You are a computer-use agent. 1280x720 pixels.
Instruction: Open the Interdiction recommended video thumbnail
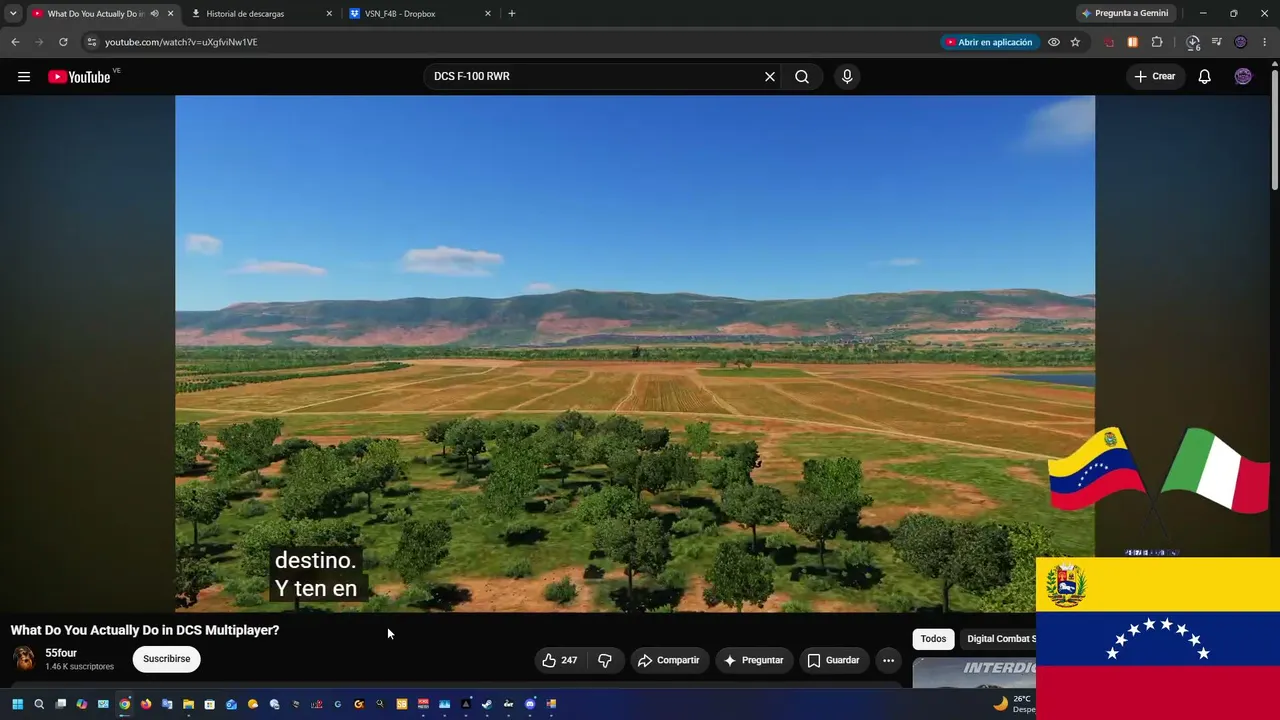tap(974, 672)
